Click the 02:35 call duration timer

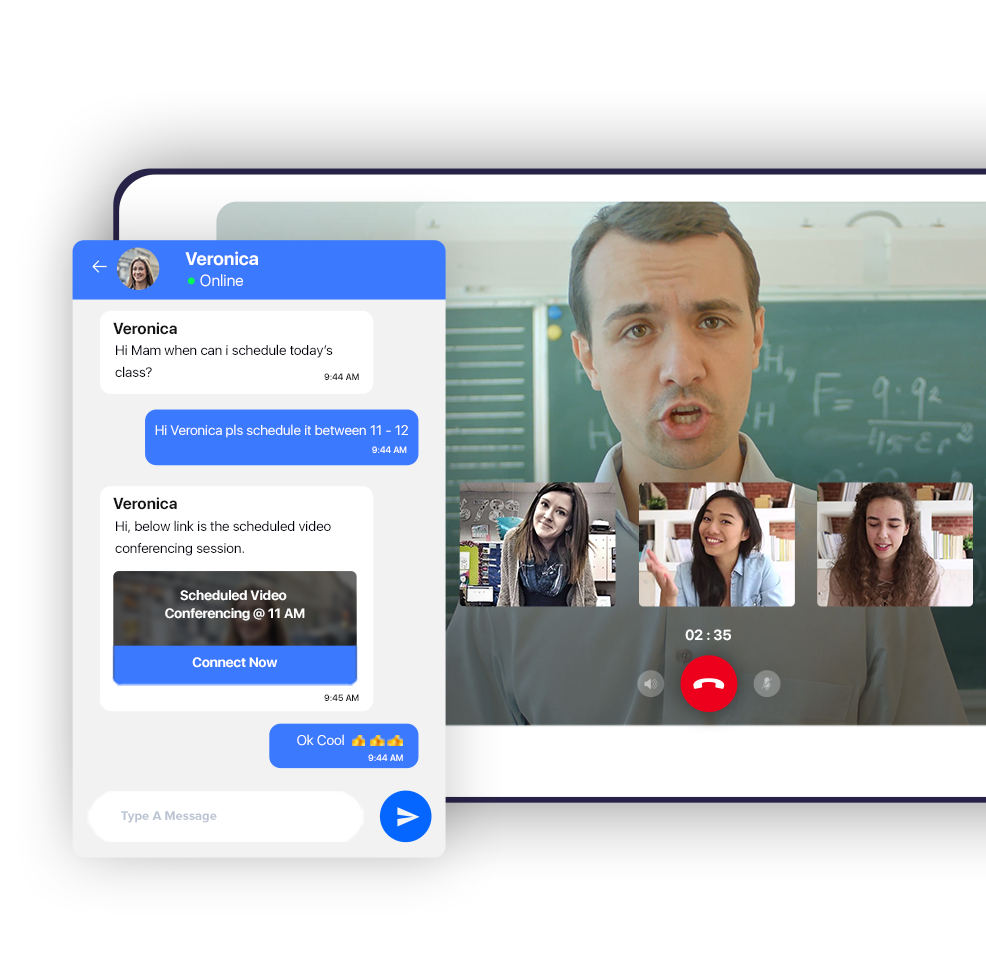pos(709,635)
